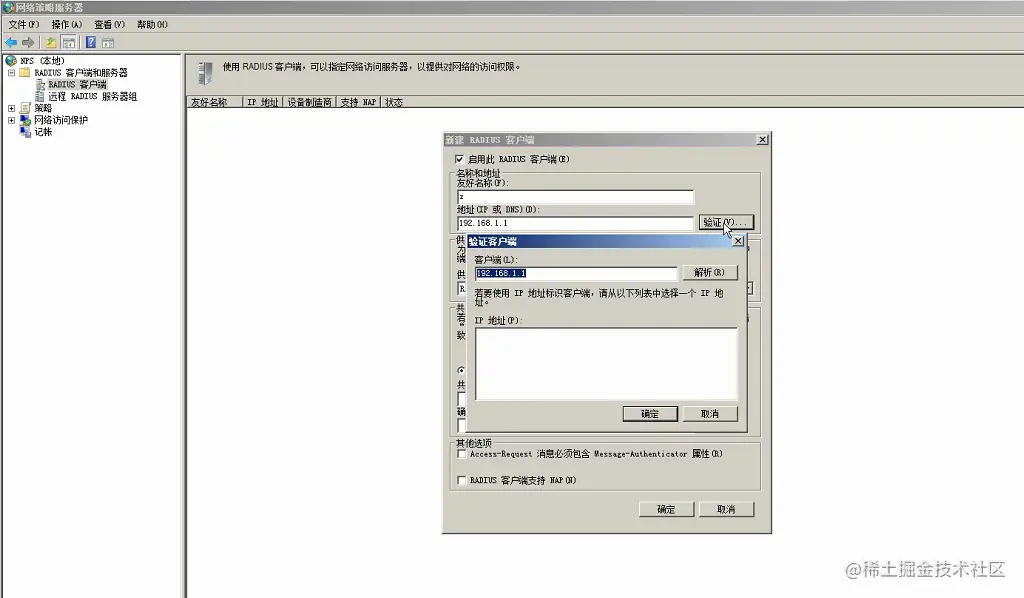Close the 验证客户端 dialog with X
The width and height of the screenshot is (1024, 598).
(x=738, y=241)
